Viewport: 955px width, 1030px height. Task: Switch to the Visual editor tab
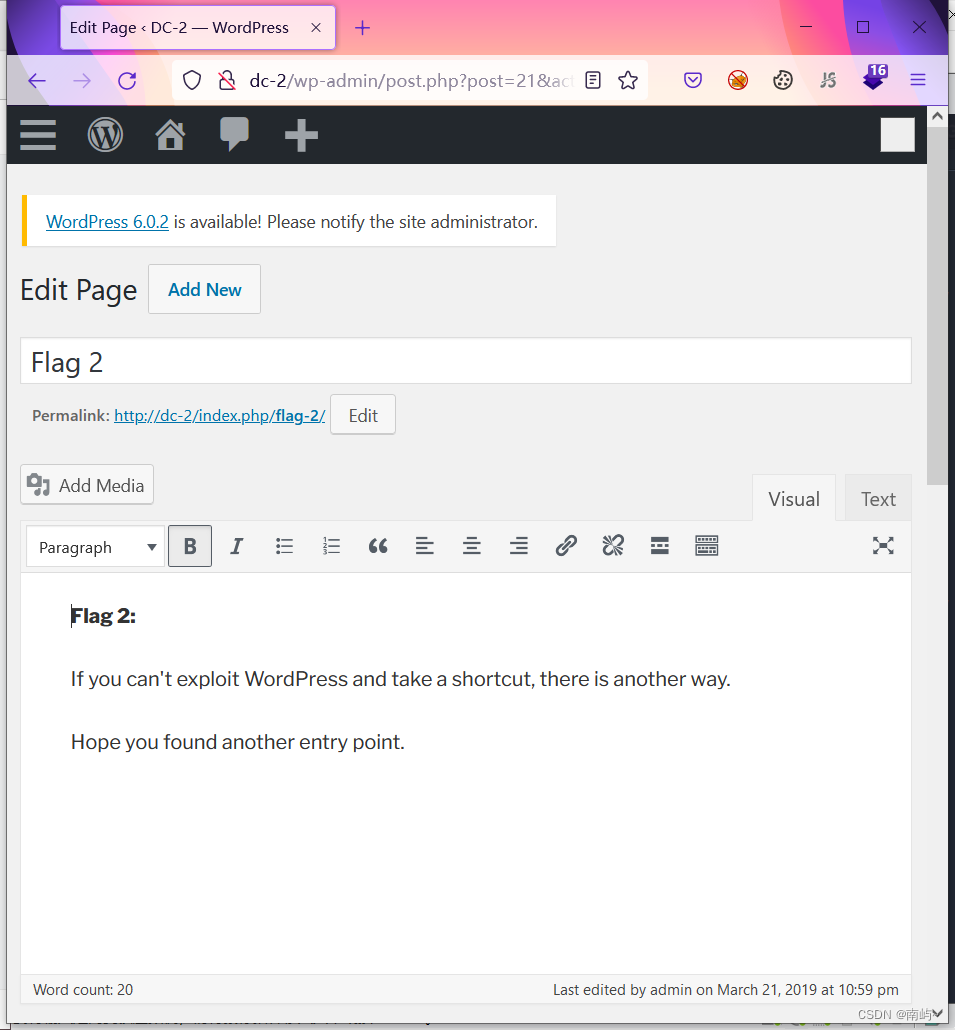point(793,499)
